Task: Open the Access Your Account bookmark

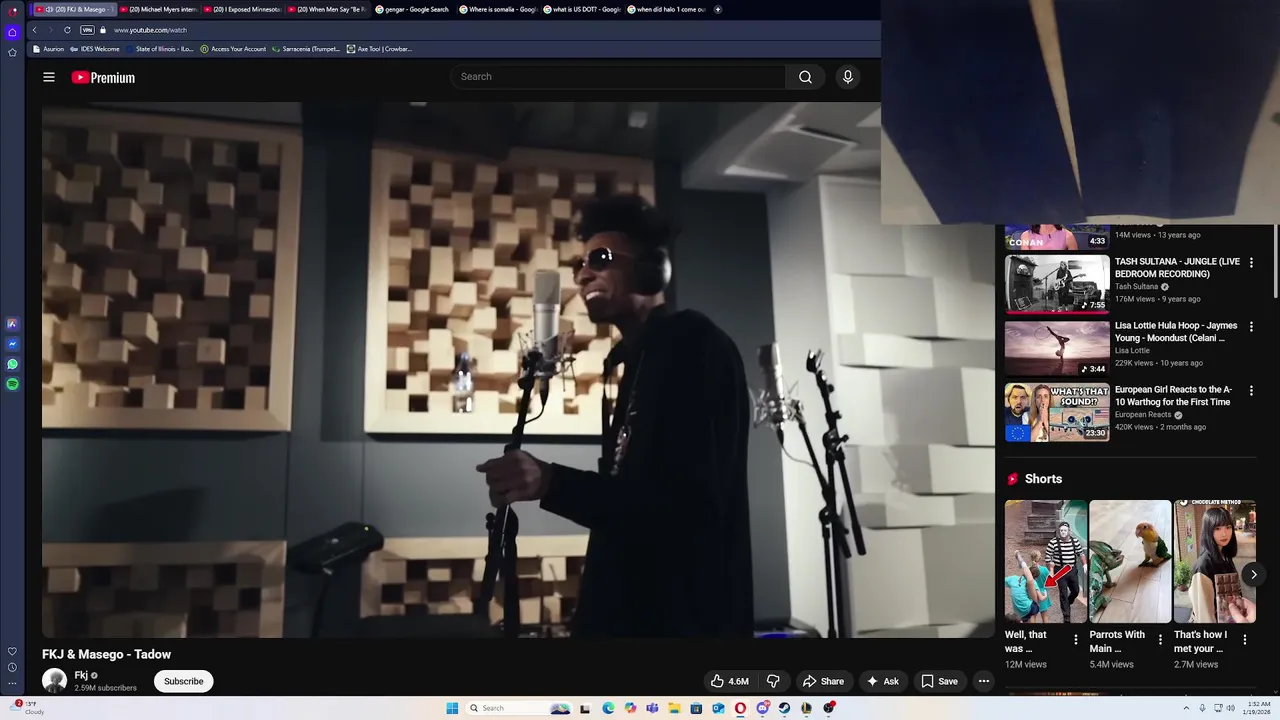Action: pos(234,49)
